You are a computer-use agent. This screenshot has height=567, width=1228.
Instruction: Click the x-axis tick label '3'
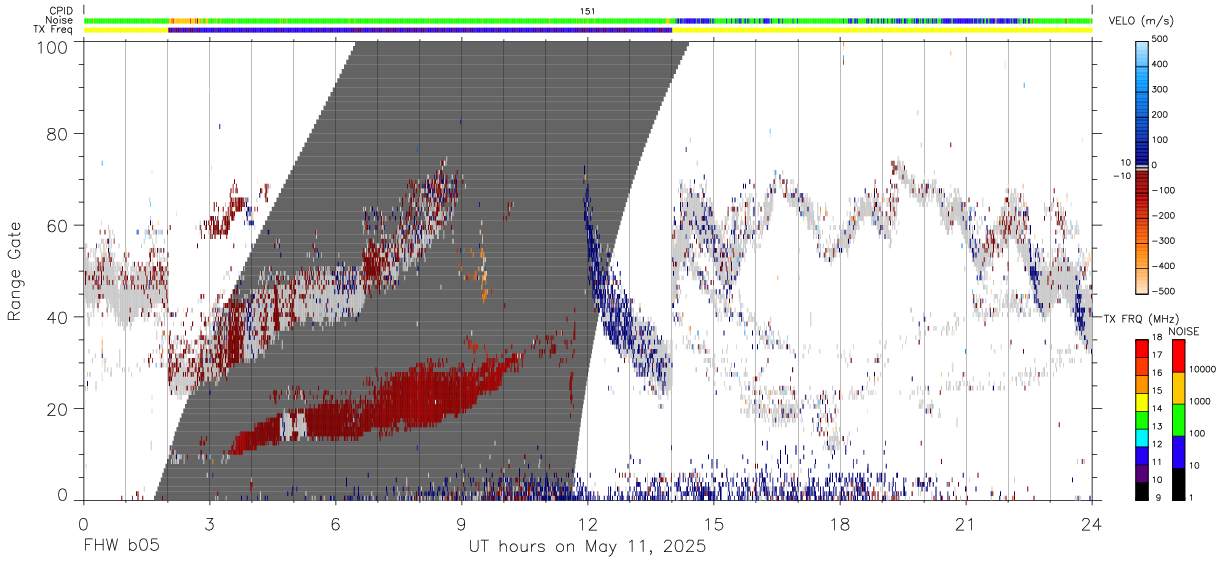pos(209,524)
